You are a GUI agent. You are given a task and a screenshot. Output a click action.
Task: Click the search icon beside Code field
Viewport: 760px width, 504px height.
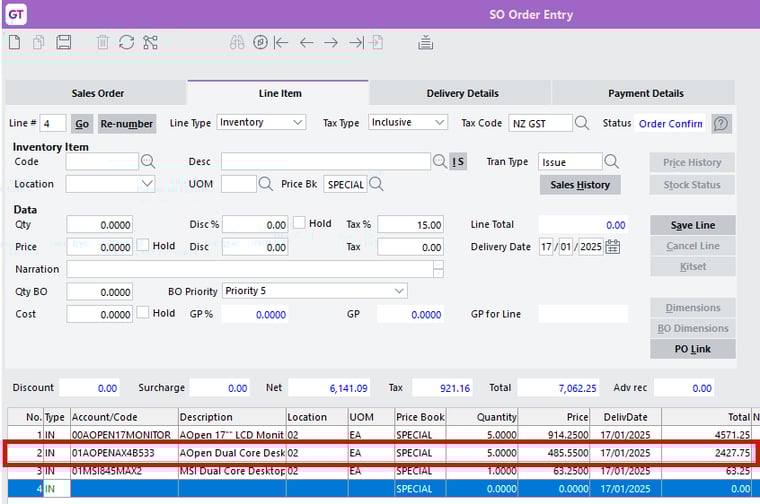(x=148, y=162)
